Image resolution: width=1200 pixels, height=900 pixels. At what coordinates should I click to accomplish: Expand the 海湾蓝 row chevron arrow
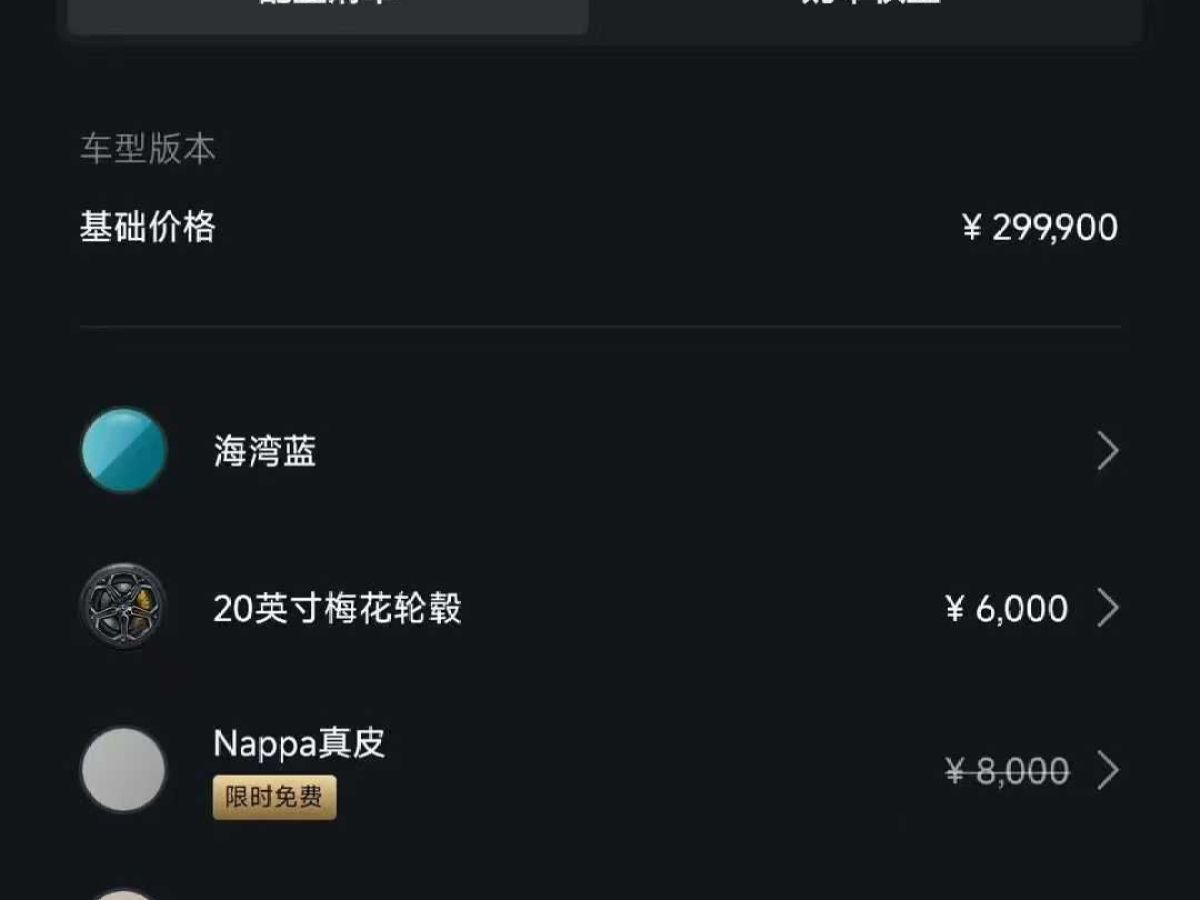pos(1107,452)
